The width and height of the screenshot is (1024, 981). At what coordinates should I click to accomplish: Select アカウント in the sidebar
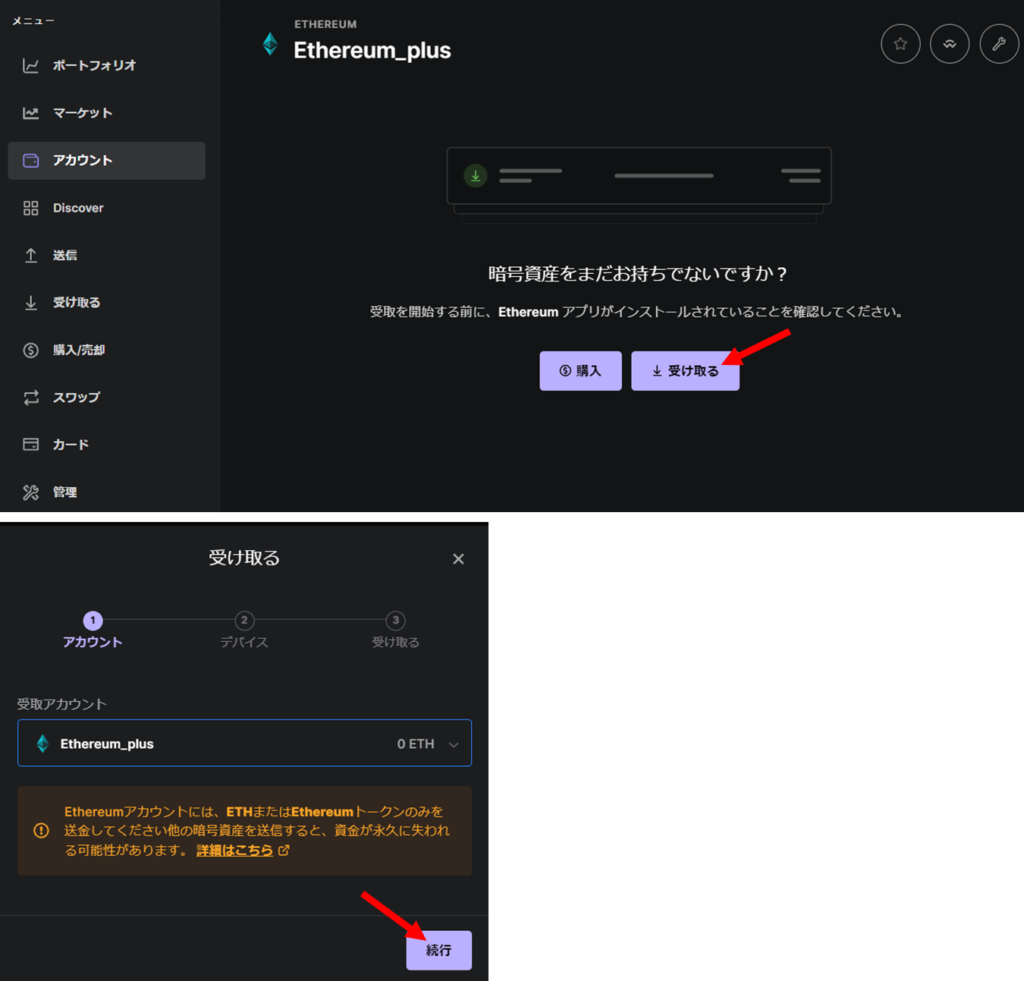tap(106, 161)
